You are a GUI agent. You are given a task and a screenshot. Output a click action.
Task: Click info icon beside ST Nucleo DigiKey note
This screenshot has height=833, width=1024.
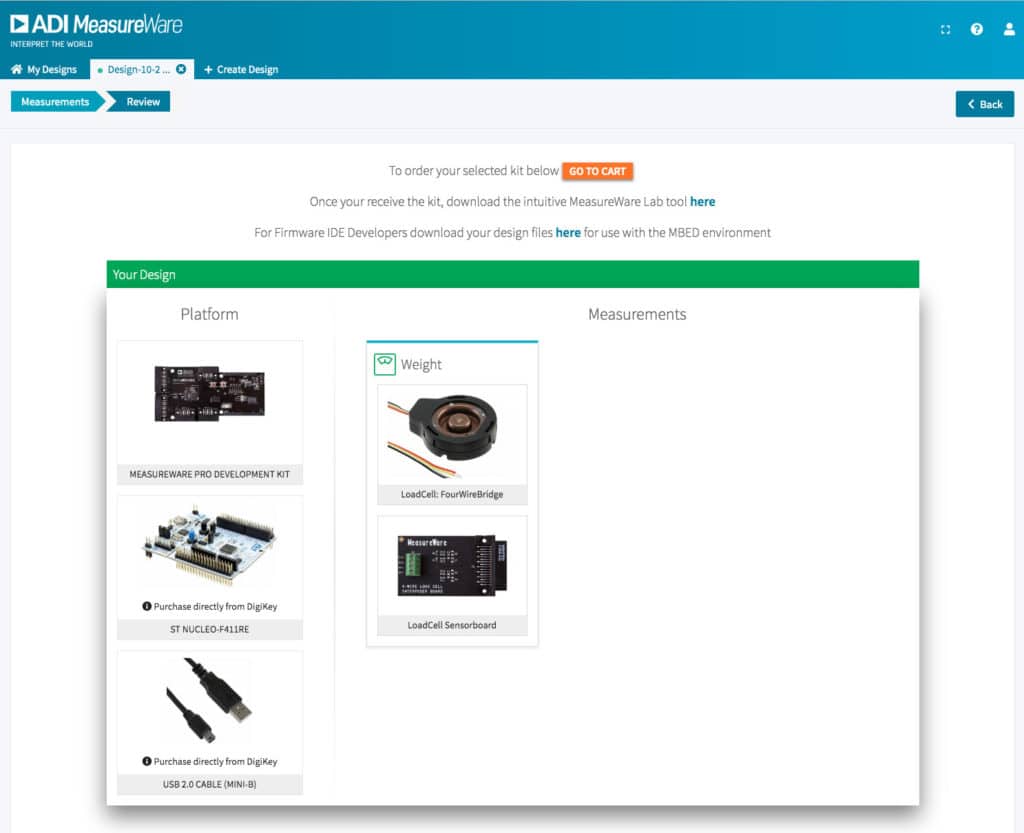pyautogui.click(x=147, y=606)
